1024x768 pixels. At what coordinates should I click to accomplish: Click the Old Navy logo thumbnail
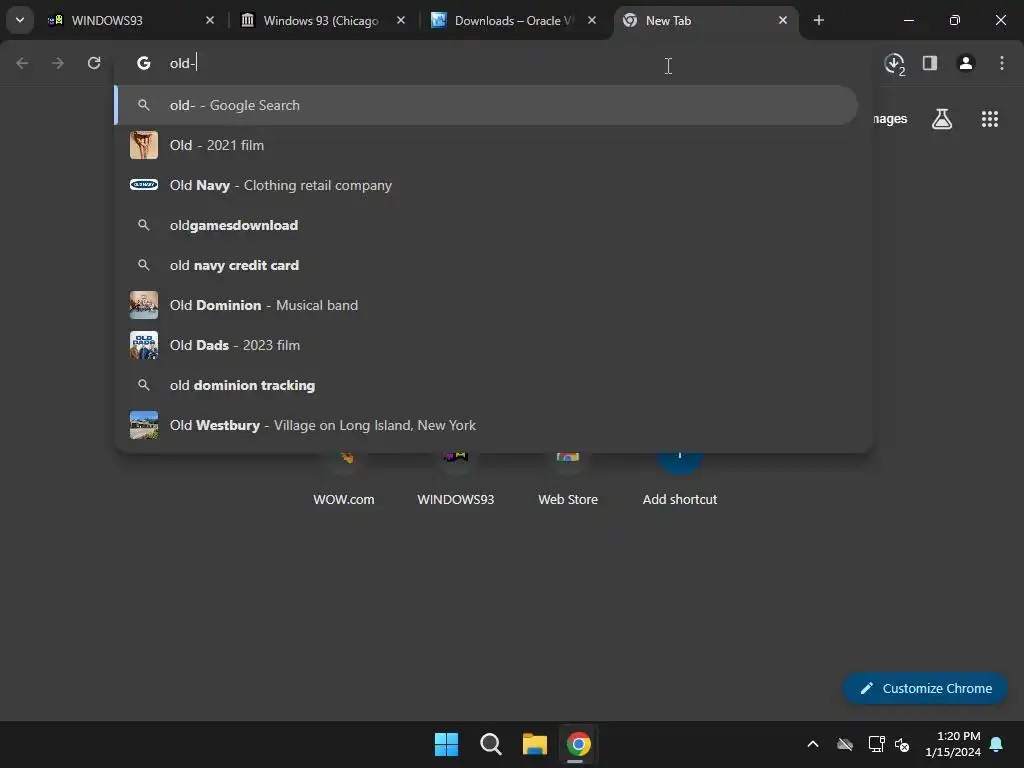(144, 185)
